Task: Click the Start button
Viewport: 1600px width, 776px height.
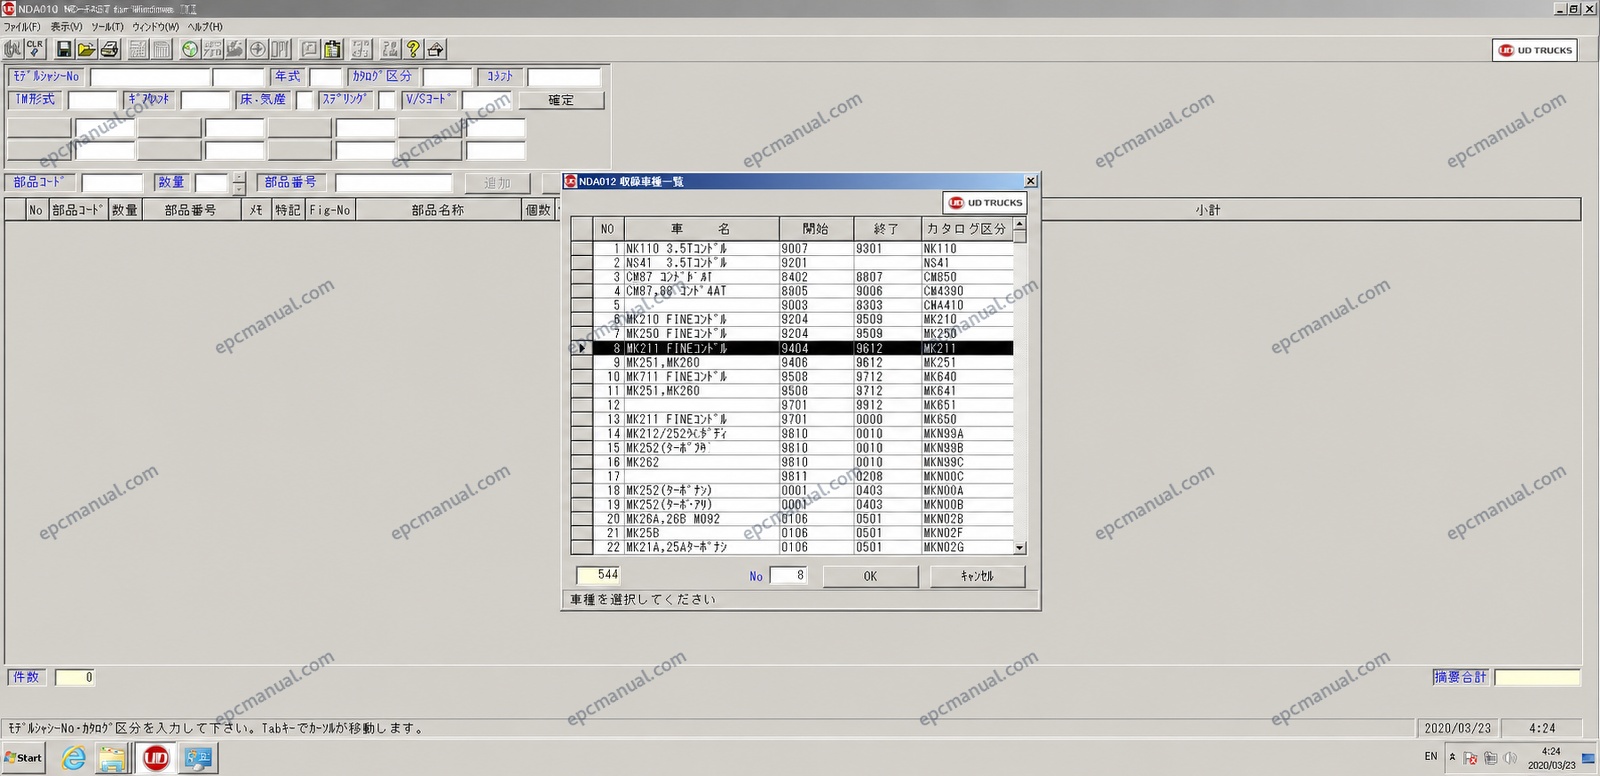Action: pos(23,758)
